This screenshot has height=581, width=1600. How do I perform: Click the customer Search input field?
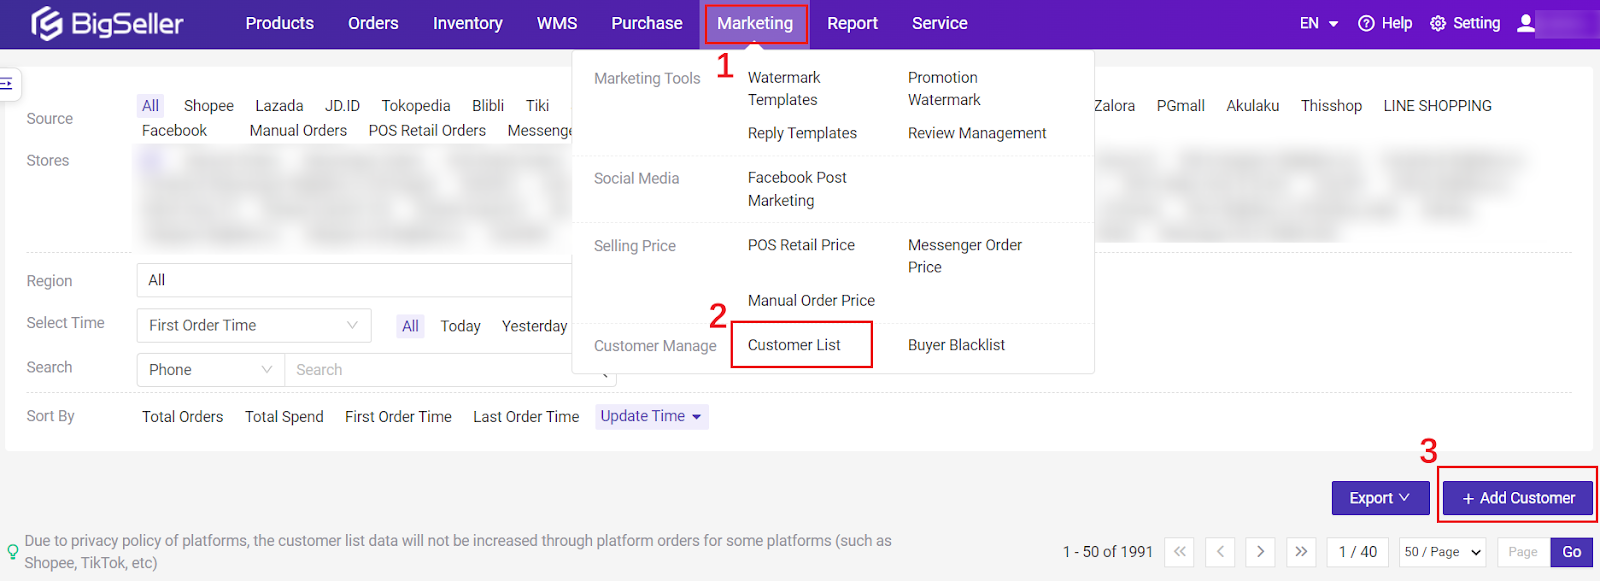(450, 370)
